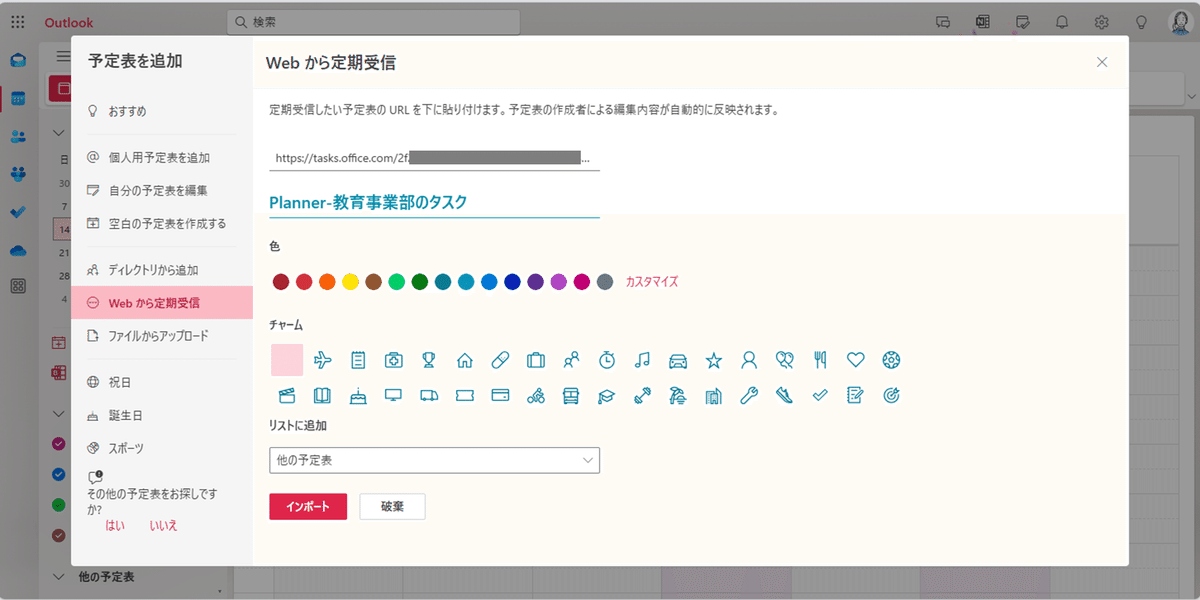Viewport: 1200px width, 600px height.
Task: Open ディレクトリから追加
Action: (x=162, y=270)
